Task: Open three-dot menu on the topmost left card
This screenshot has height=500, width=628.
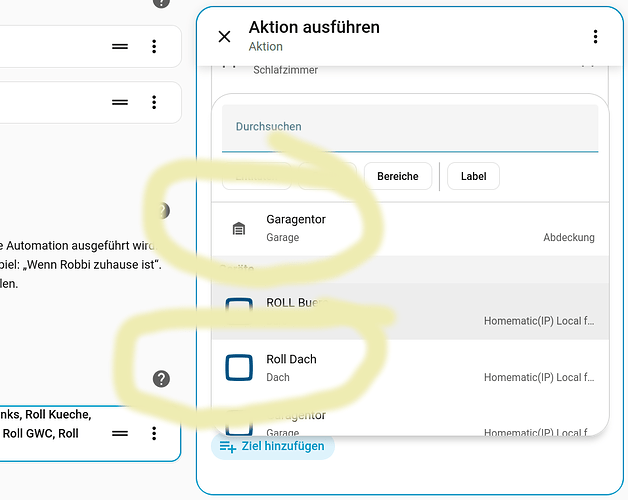Action: tap(154, 46)
